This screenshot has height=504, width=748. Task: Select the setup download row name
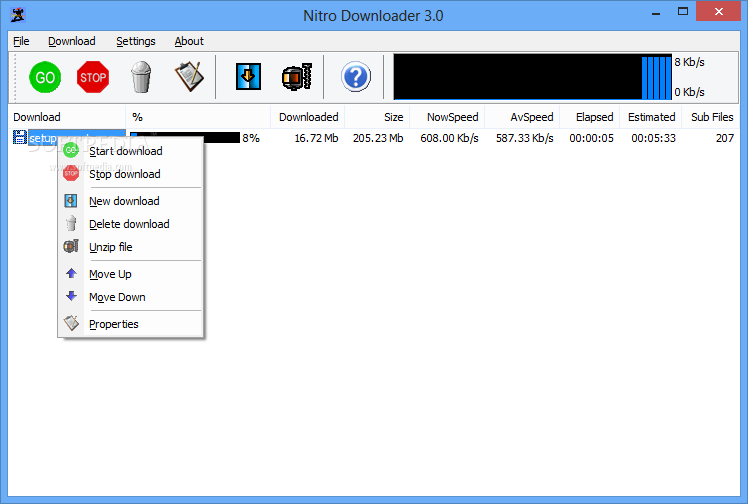pos(43,138)
